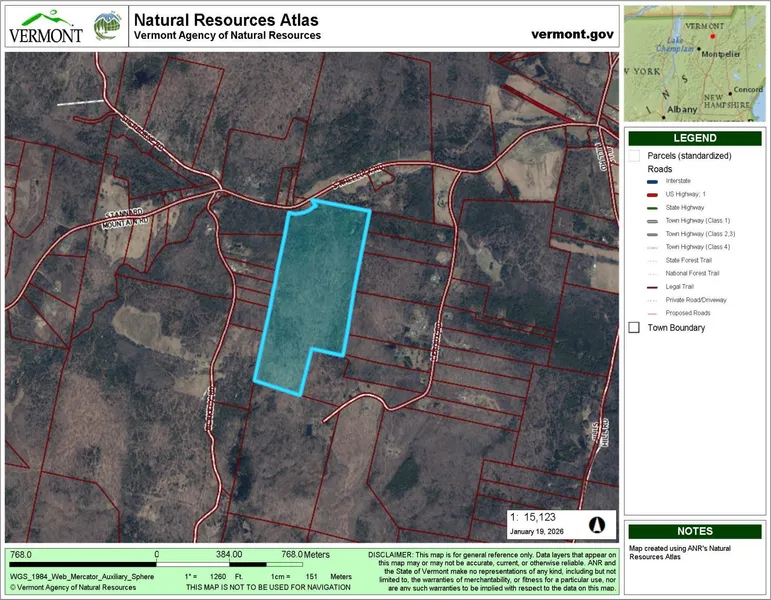Click the LEGEND header bar
This screenshot has height=600, width=771.
click(x=694, y=139)
